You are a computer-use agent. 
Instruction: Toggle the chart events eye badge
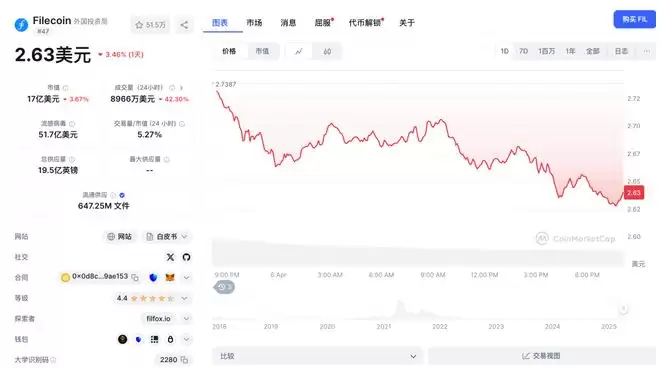pos(224,287)
